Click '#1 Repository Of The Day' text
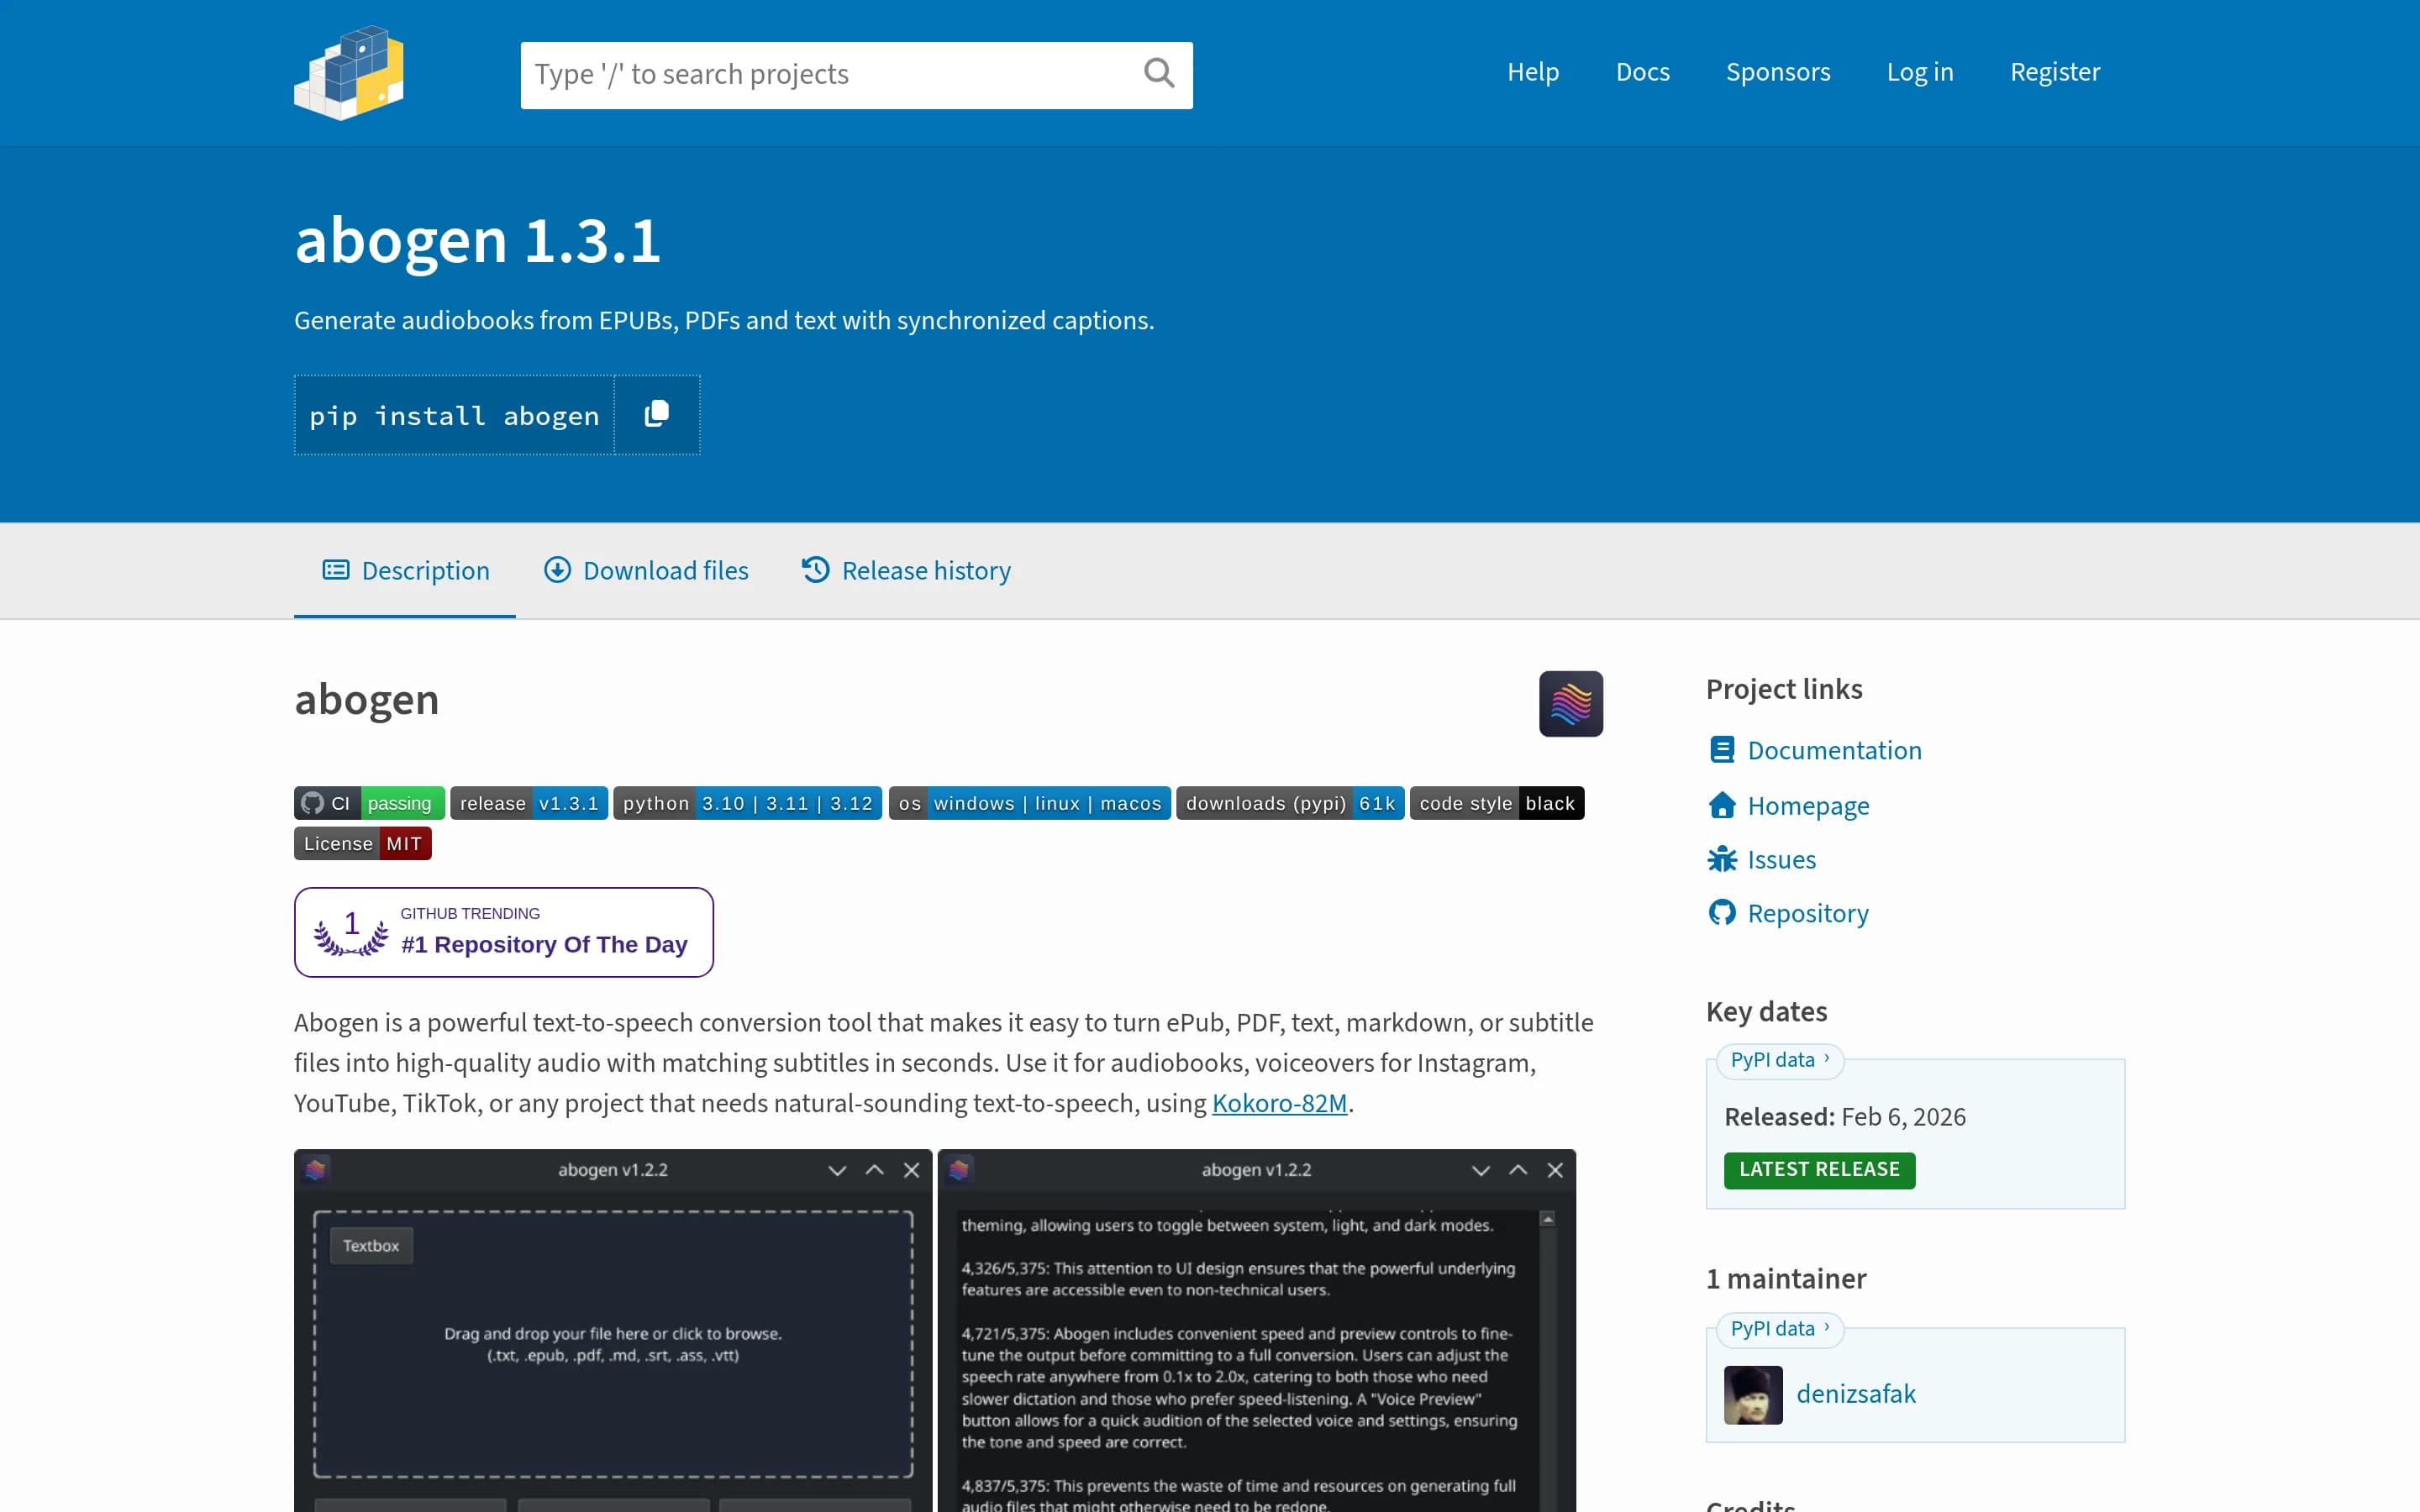 (544, 945)
